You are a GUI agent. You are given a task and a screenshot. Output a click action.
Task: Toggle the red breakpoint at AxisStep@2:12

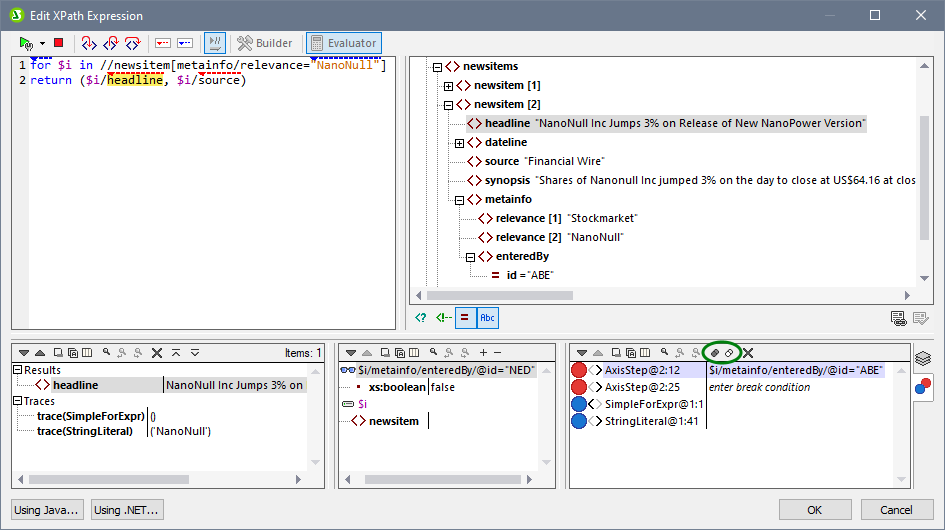tap(579, 370)
